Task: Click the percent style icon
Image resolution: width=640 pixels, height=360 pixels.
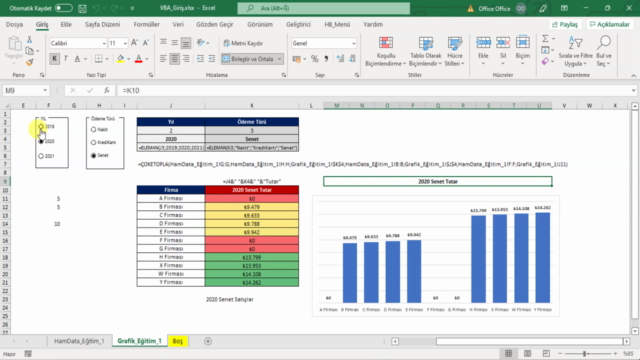Action: point(315,59)
